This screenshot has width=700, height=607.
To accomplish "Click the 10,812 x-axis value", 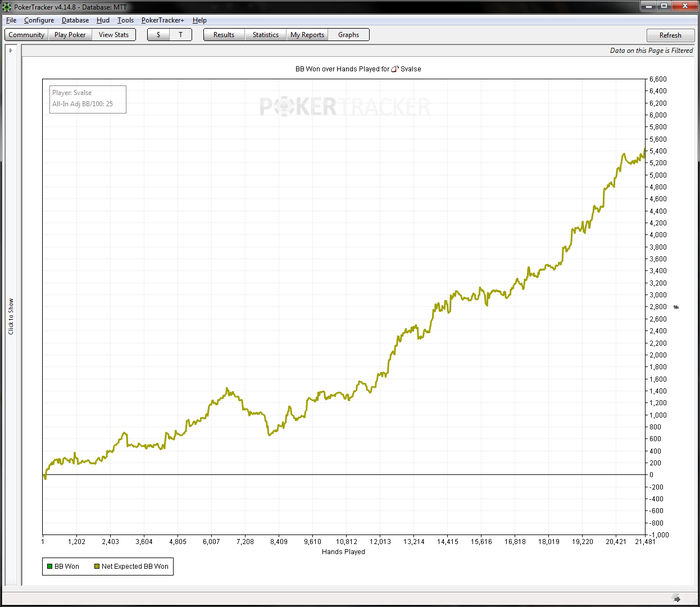I will (346, 542).
